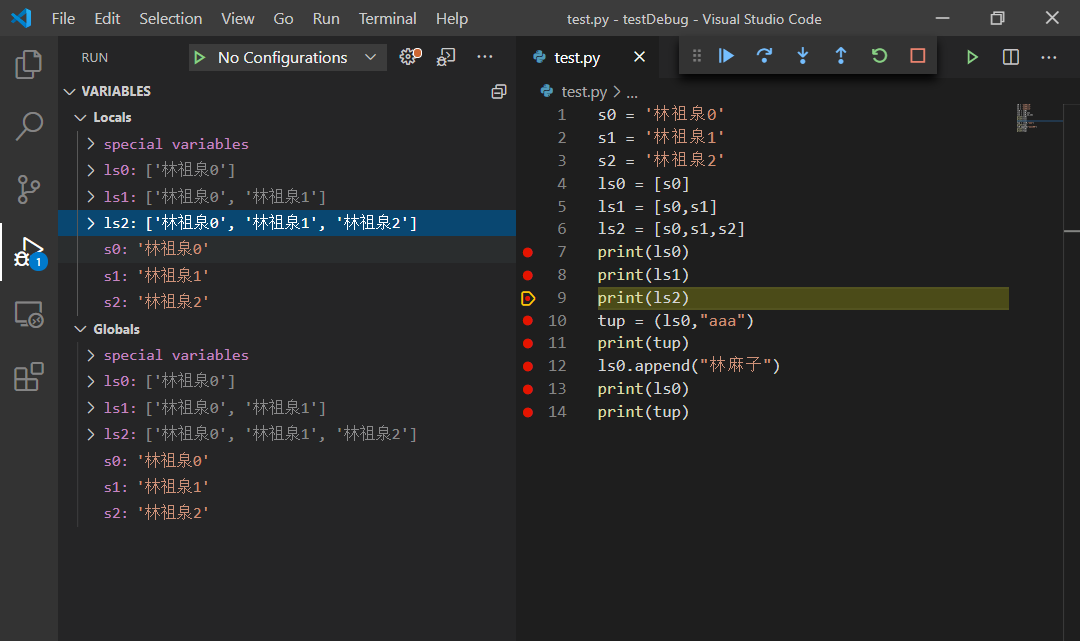Stop the debugger

917,56
